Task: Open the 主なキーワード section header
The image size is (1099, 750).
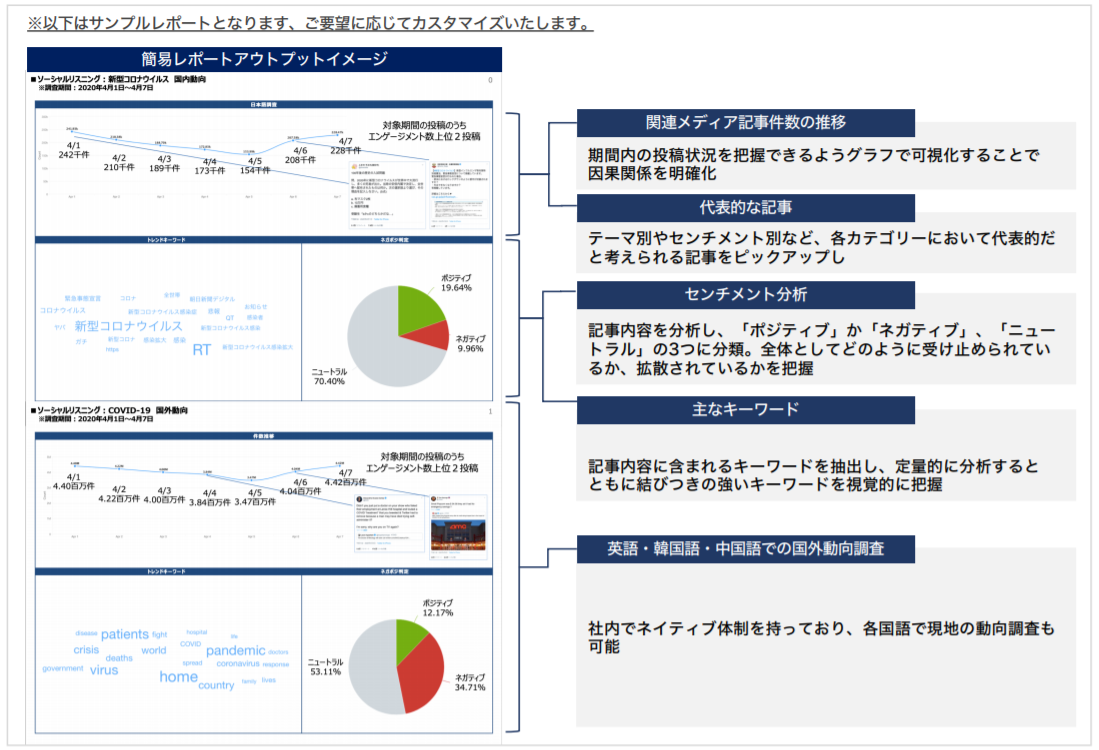Action: 745,410
